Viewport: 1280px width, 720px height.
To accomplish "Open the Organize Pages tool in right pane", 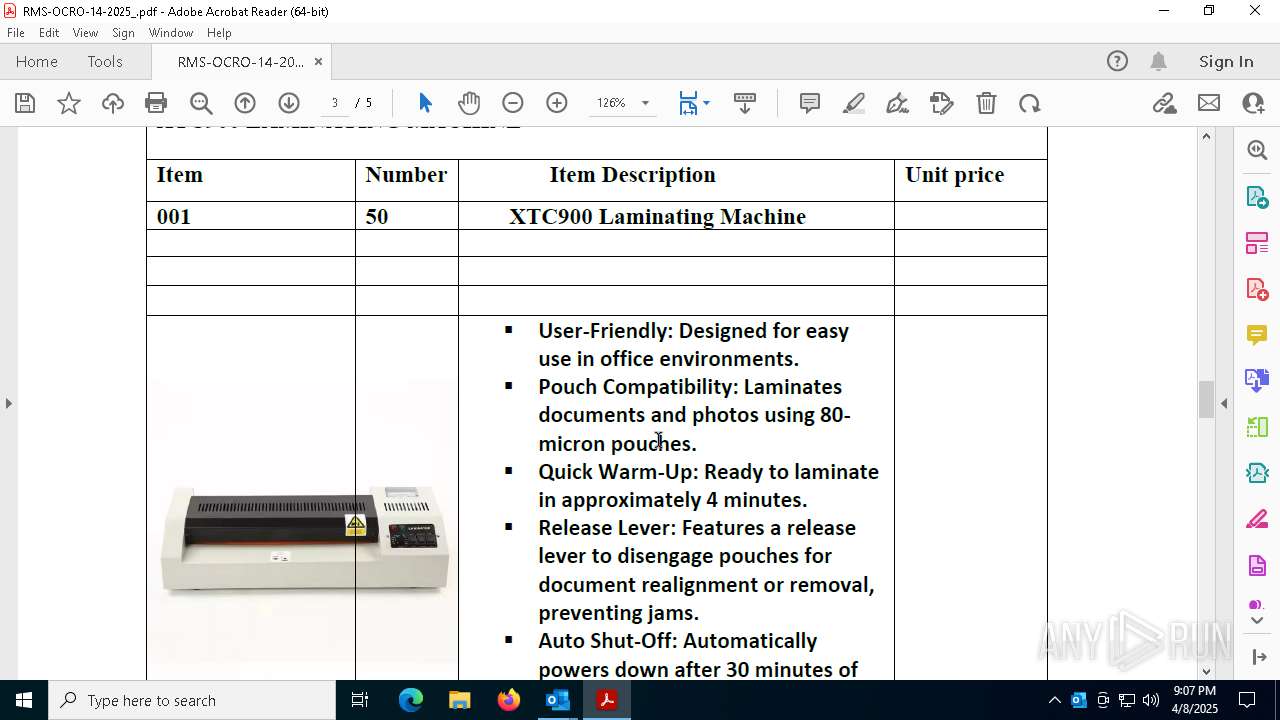I will [1257, 243].
